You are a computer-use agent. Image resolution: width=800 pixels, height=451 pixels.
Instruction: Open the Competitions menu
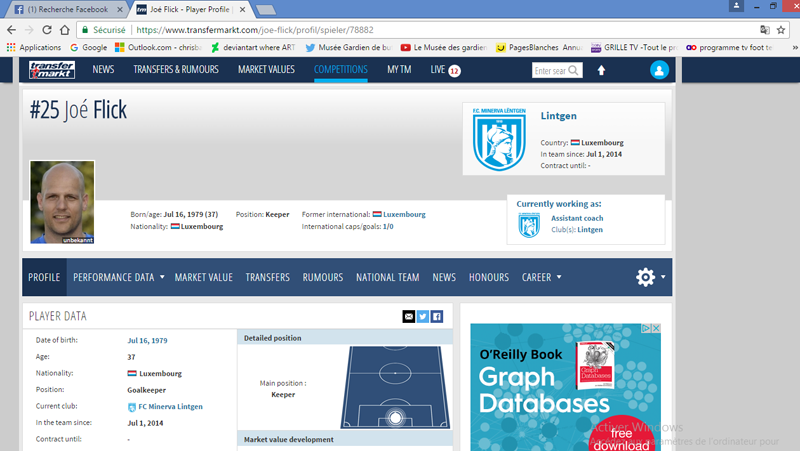tap(340, 69)
